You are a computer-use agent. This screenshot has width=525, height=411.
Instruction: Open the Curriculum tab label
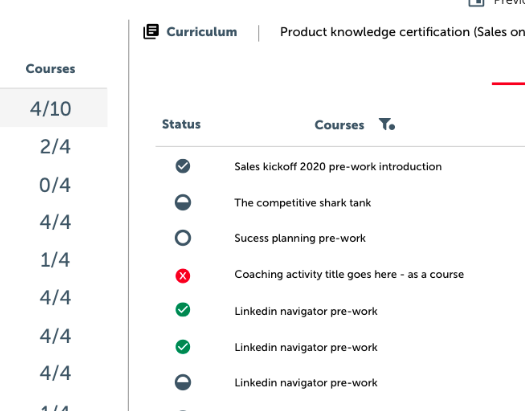[x=202, y=32]
